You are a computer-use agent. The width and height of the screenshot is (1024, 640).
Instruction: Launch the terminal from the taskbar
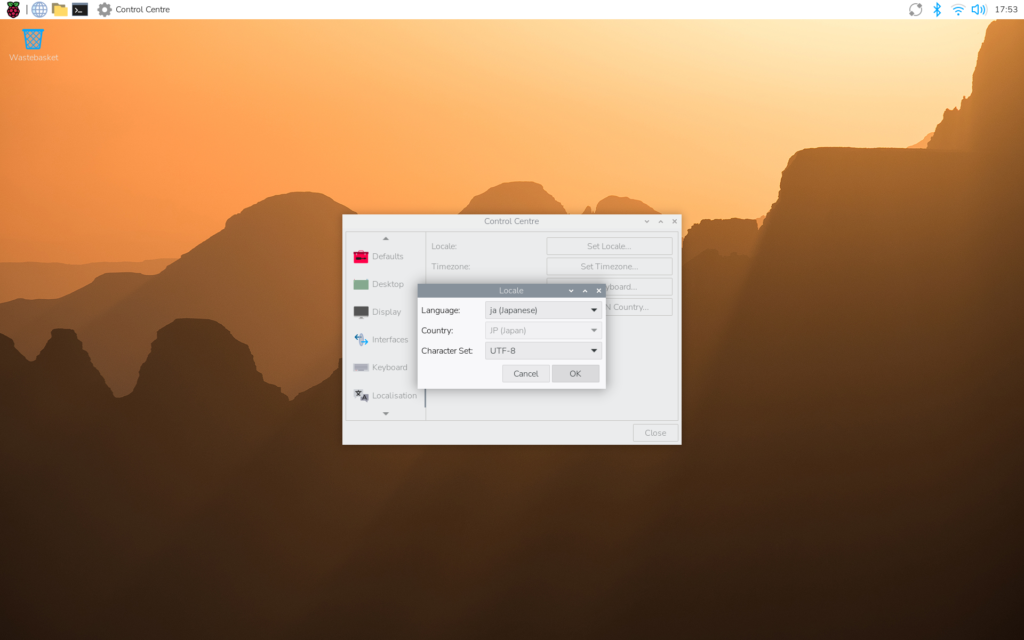80,9
